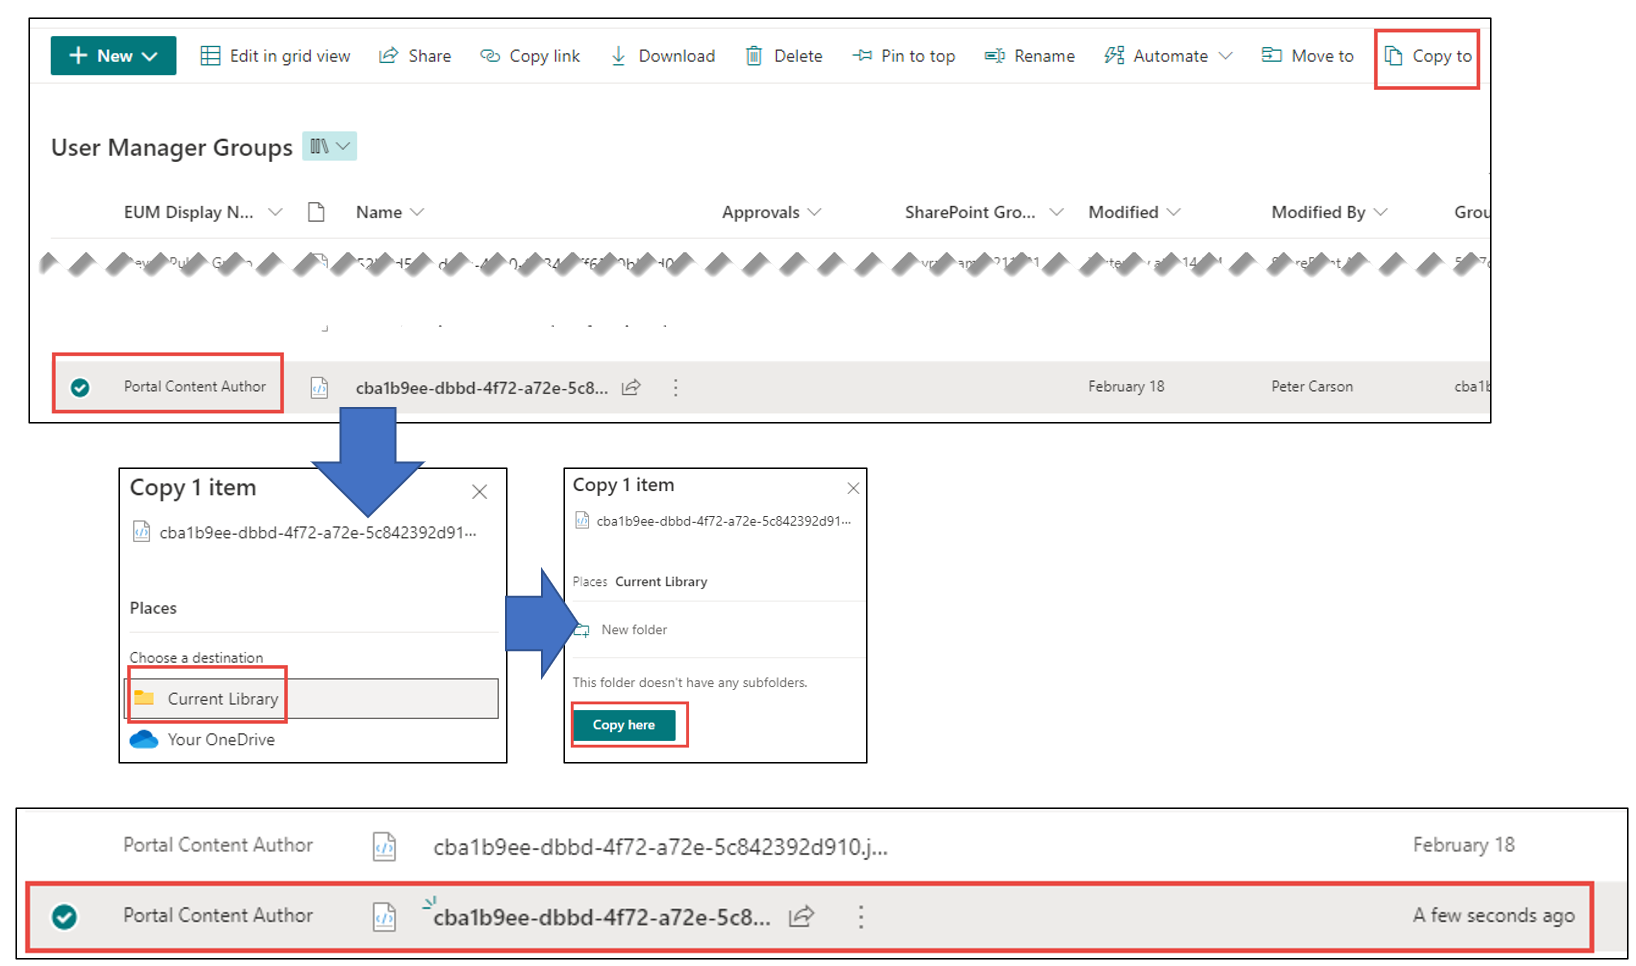1636x966 pixels.
Task: Open more actions dots in the Peter Carson row
Action: [x=676, y=388]
